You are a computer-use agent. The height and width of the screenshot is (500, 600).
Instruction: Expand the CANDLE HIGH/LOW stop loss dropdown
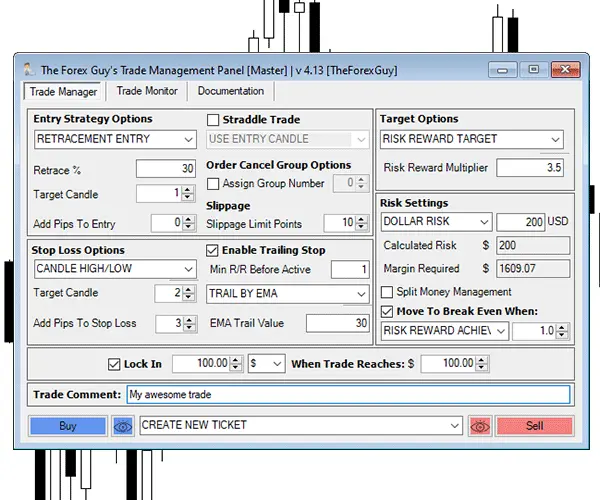coord(115,269)
